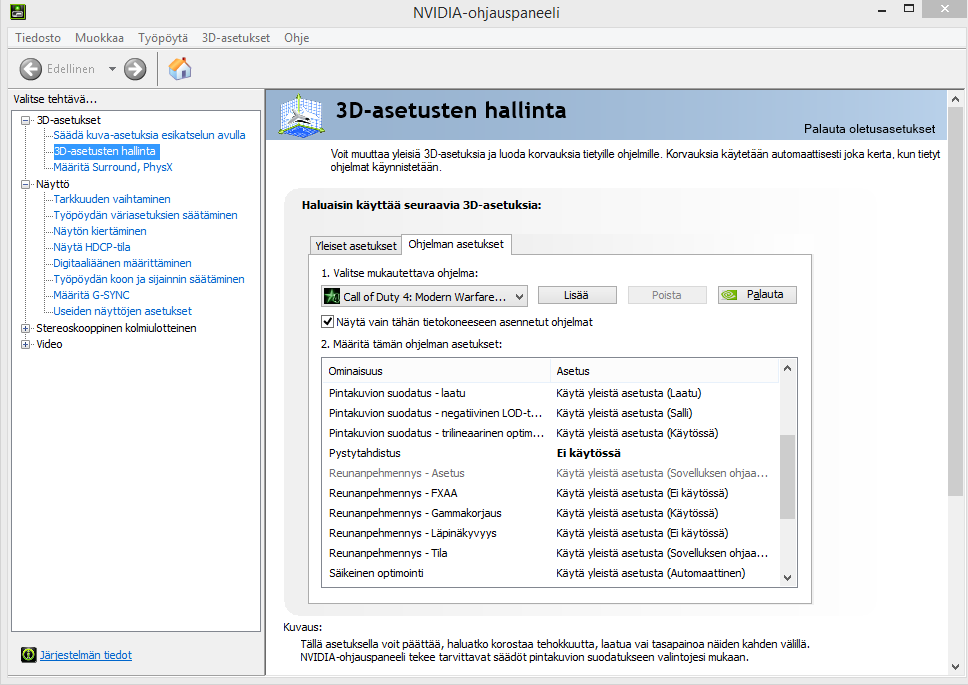Toggle the 'Näytä vain tähän tietokoneeseen' checkbox

click(x=327, y=322)
